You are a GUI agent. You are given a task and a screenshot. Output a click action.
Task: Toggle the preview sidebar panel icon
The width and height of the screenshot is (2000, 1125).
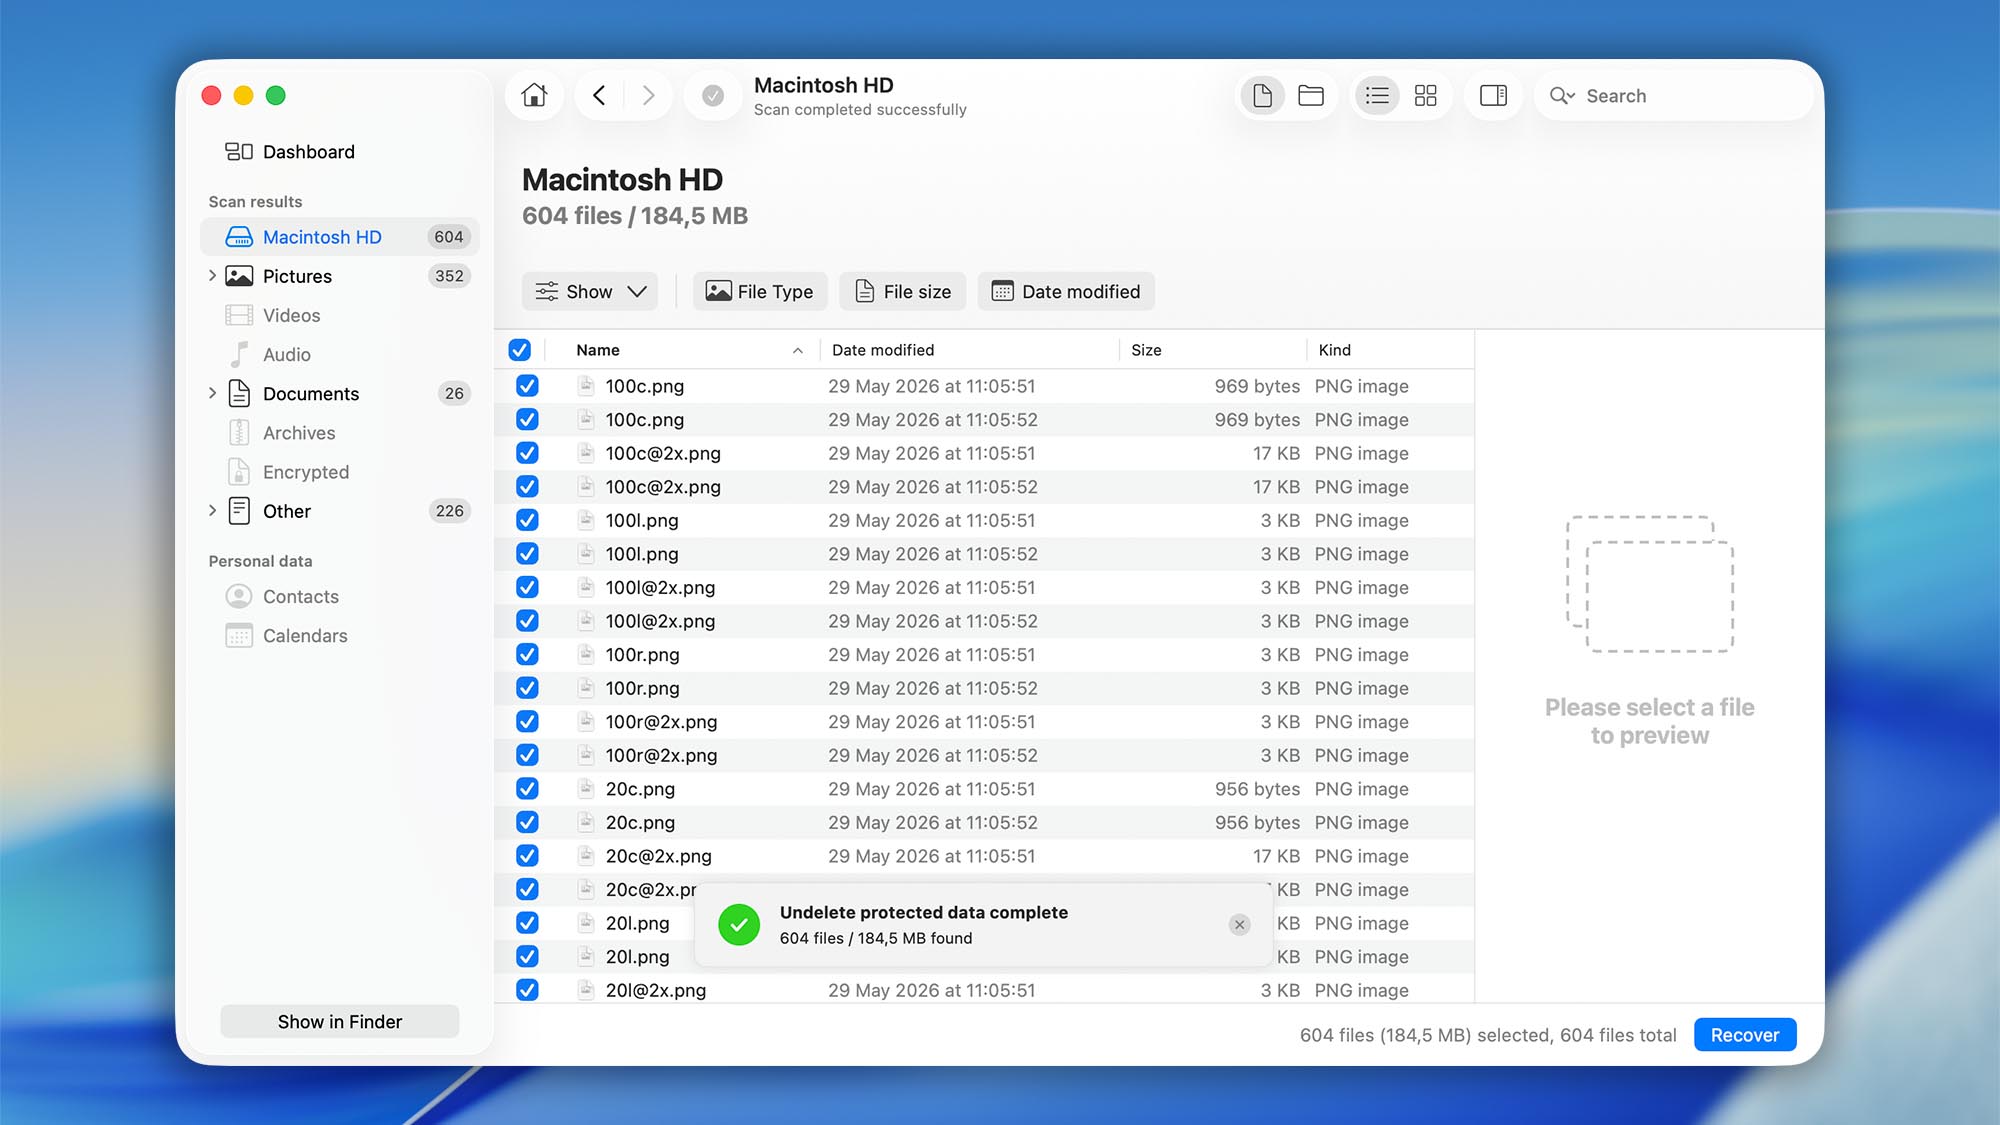tap(1493, 95)
